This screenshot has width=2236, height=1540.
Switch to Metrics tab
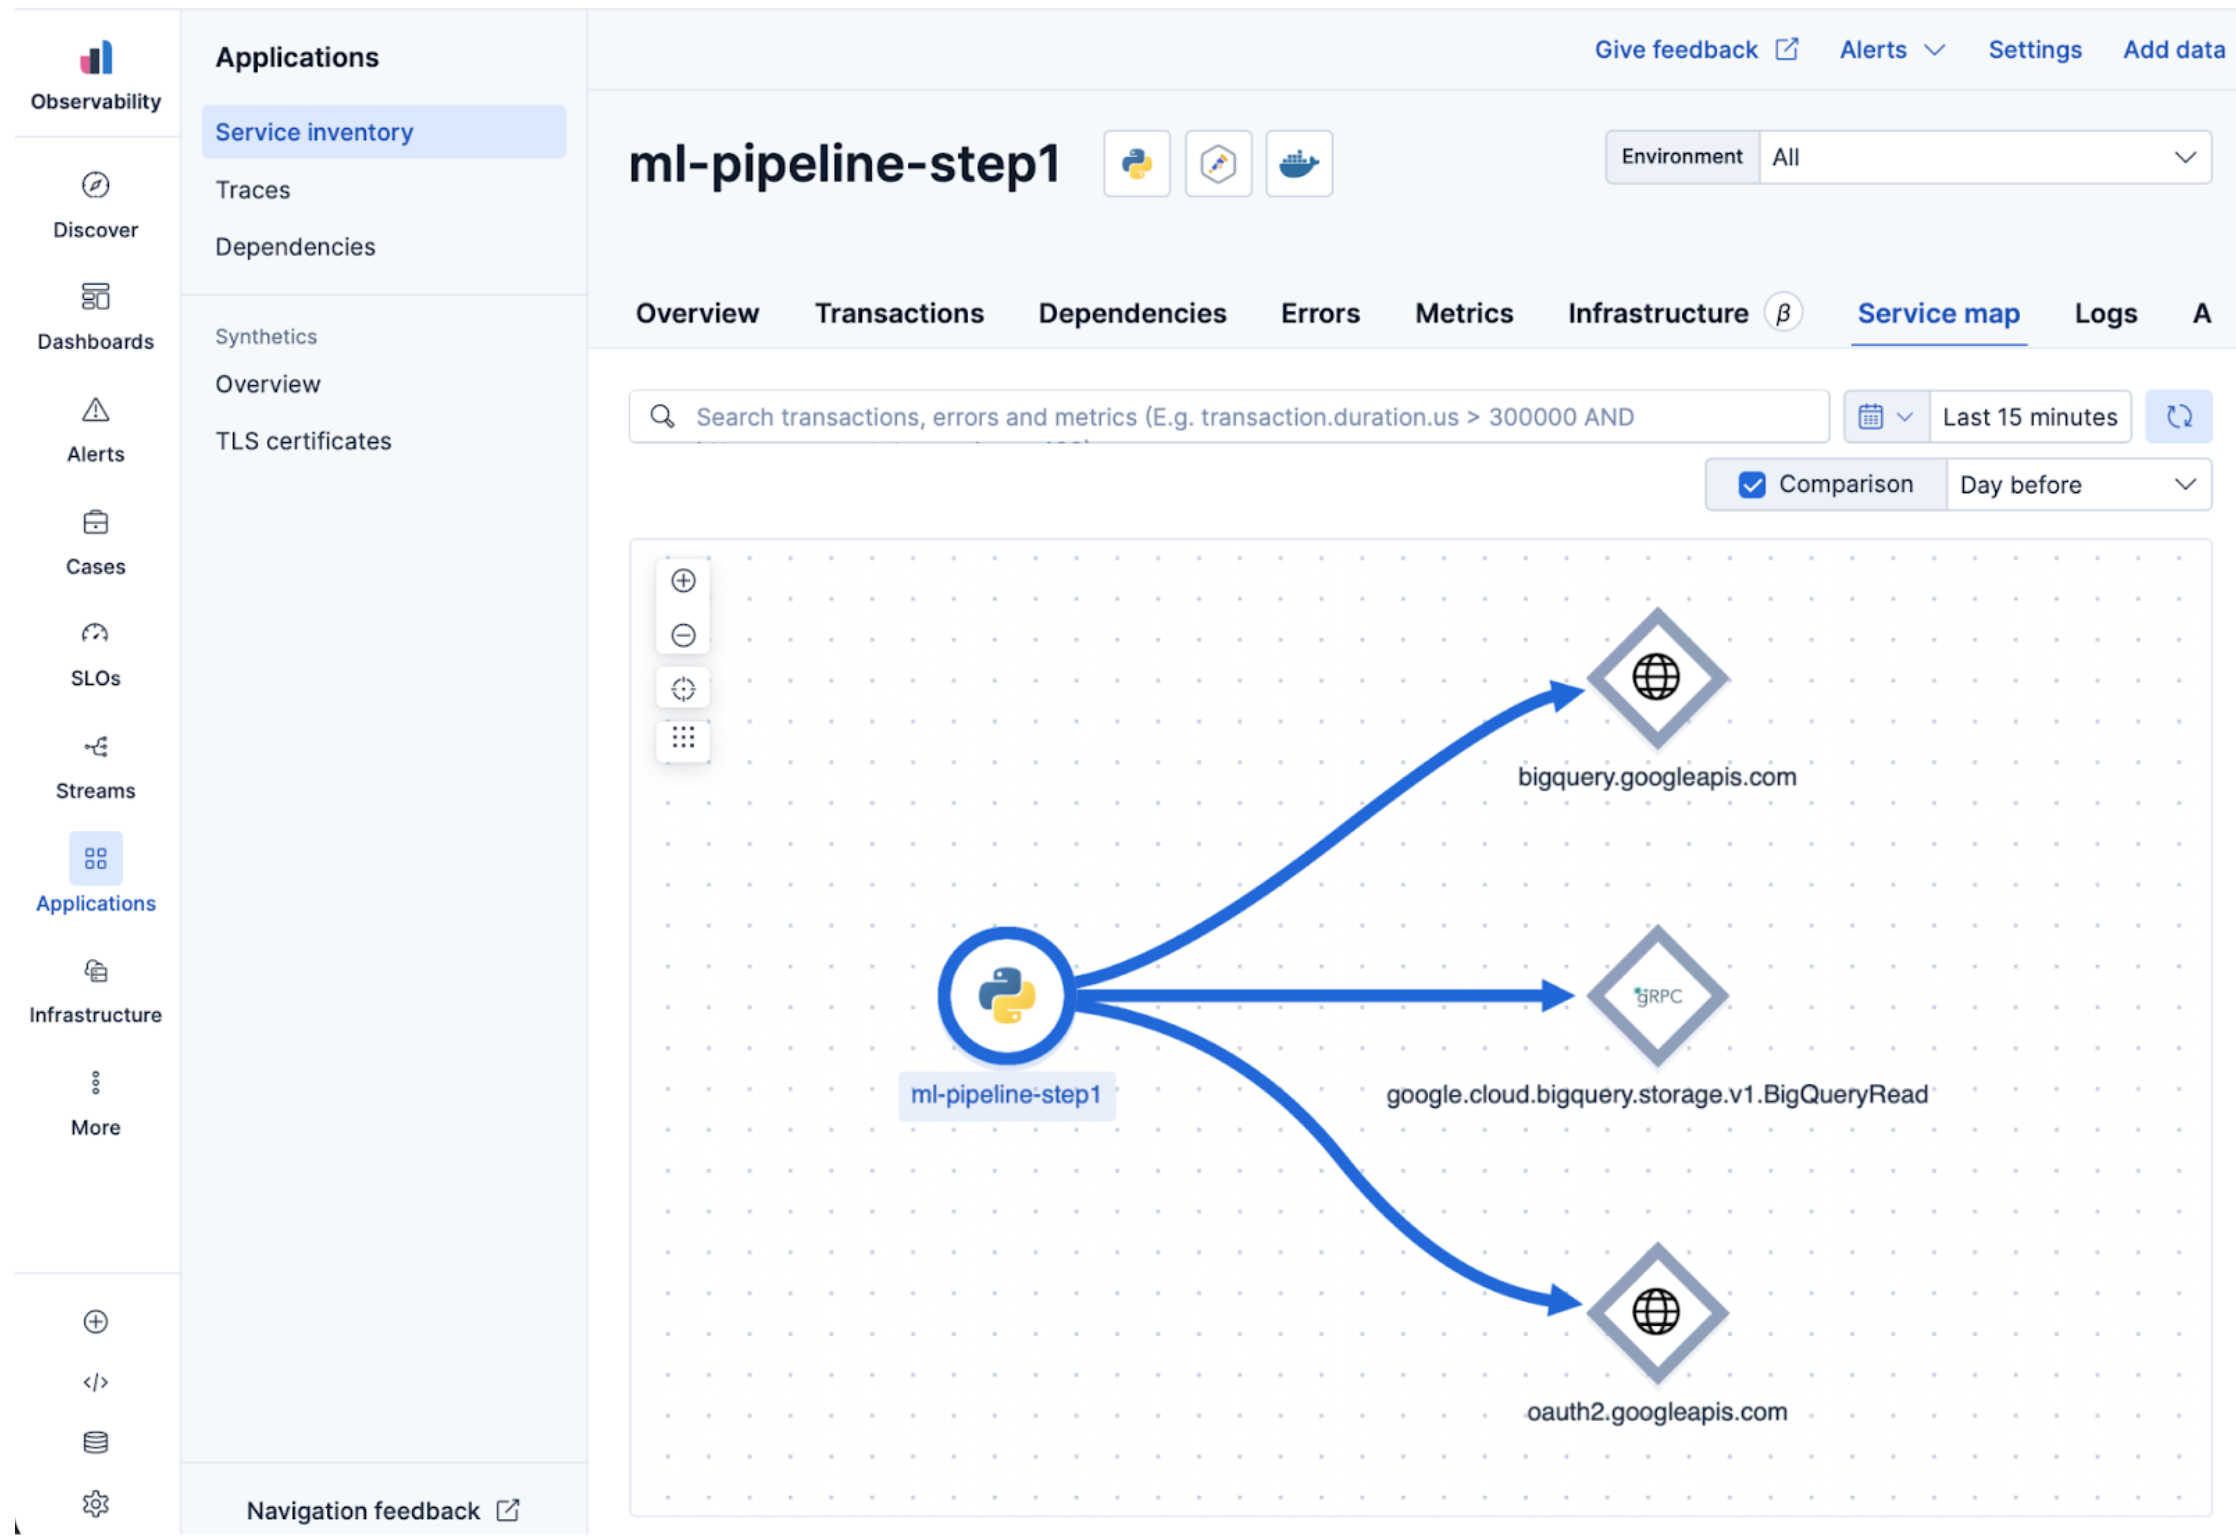[1464, 313]
